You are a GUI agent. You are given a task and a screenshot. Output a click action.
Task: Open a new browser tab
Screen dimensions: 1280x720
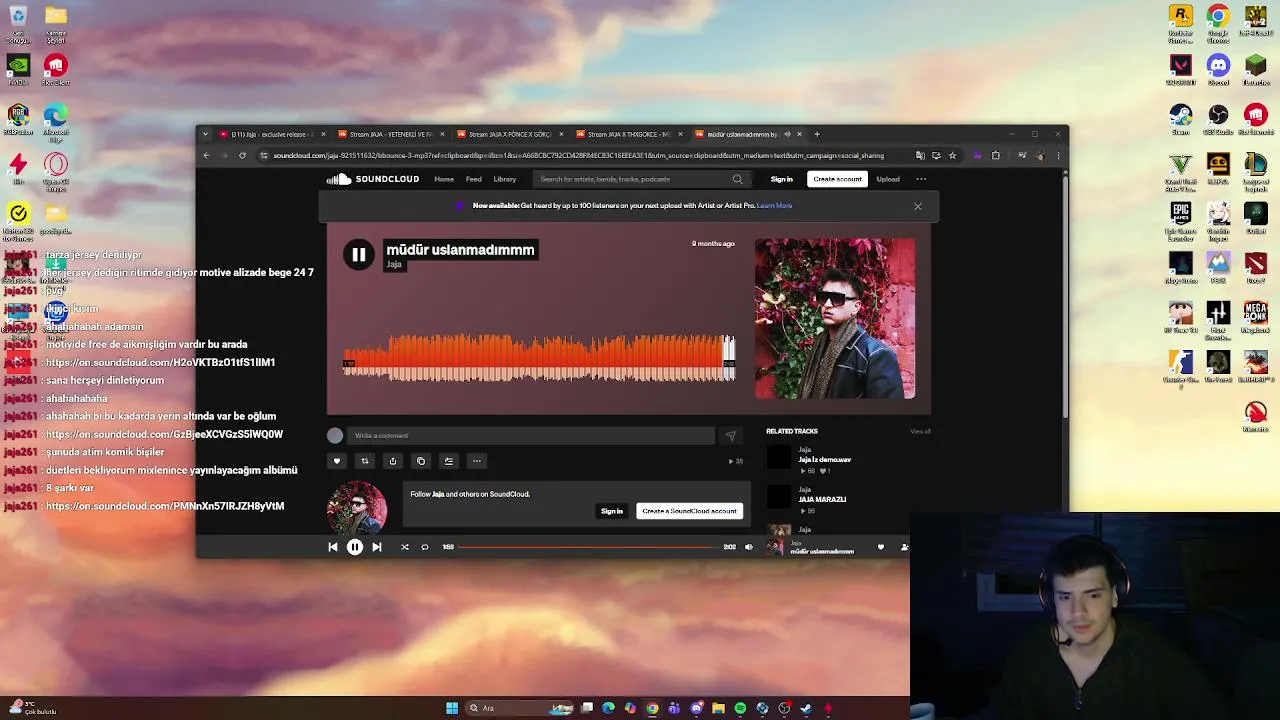[817, 134]
